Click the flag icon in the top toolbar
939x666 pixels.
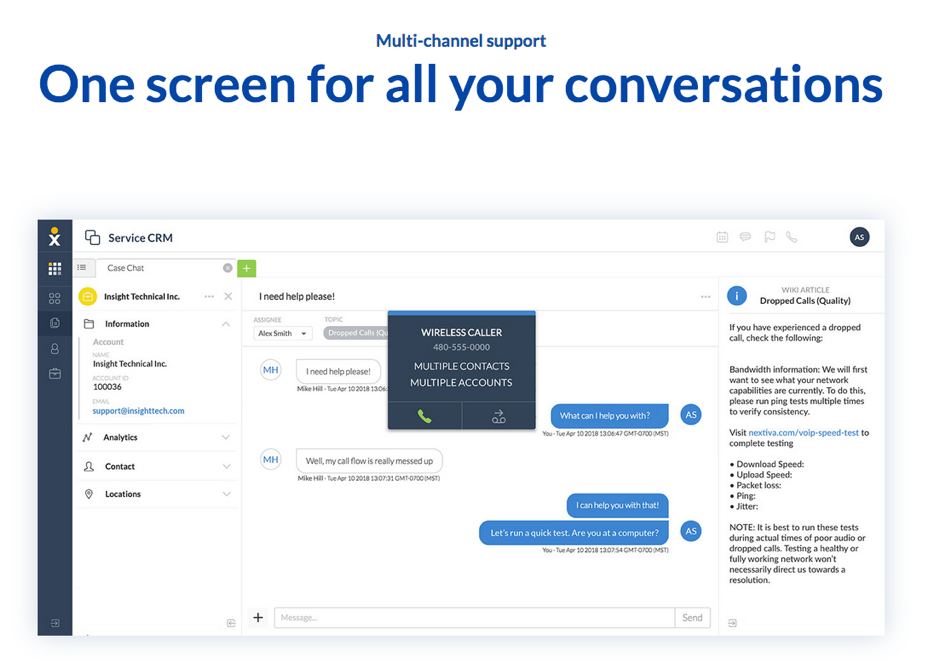[x=769, y=236]
